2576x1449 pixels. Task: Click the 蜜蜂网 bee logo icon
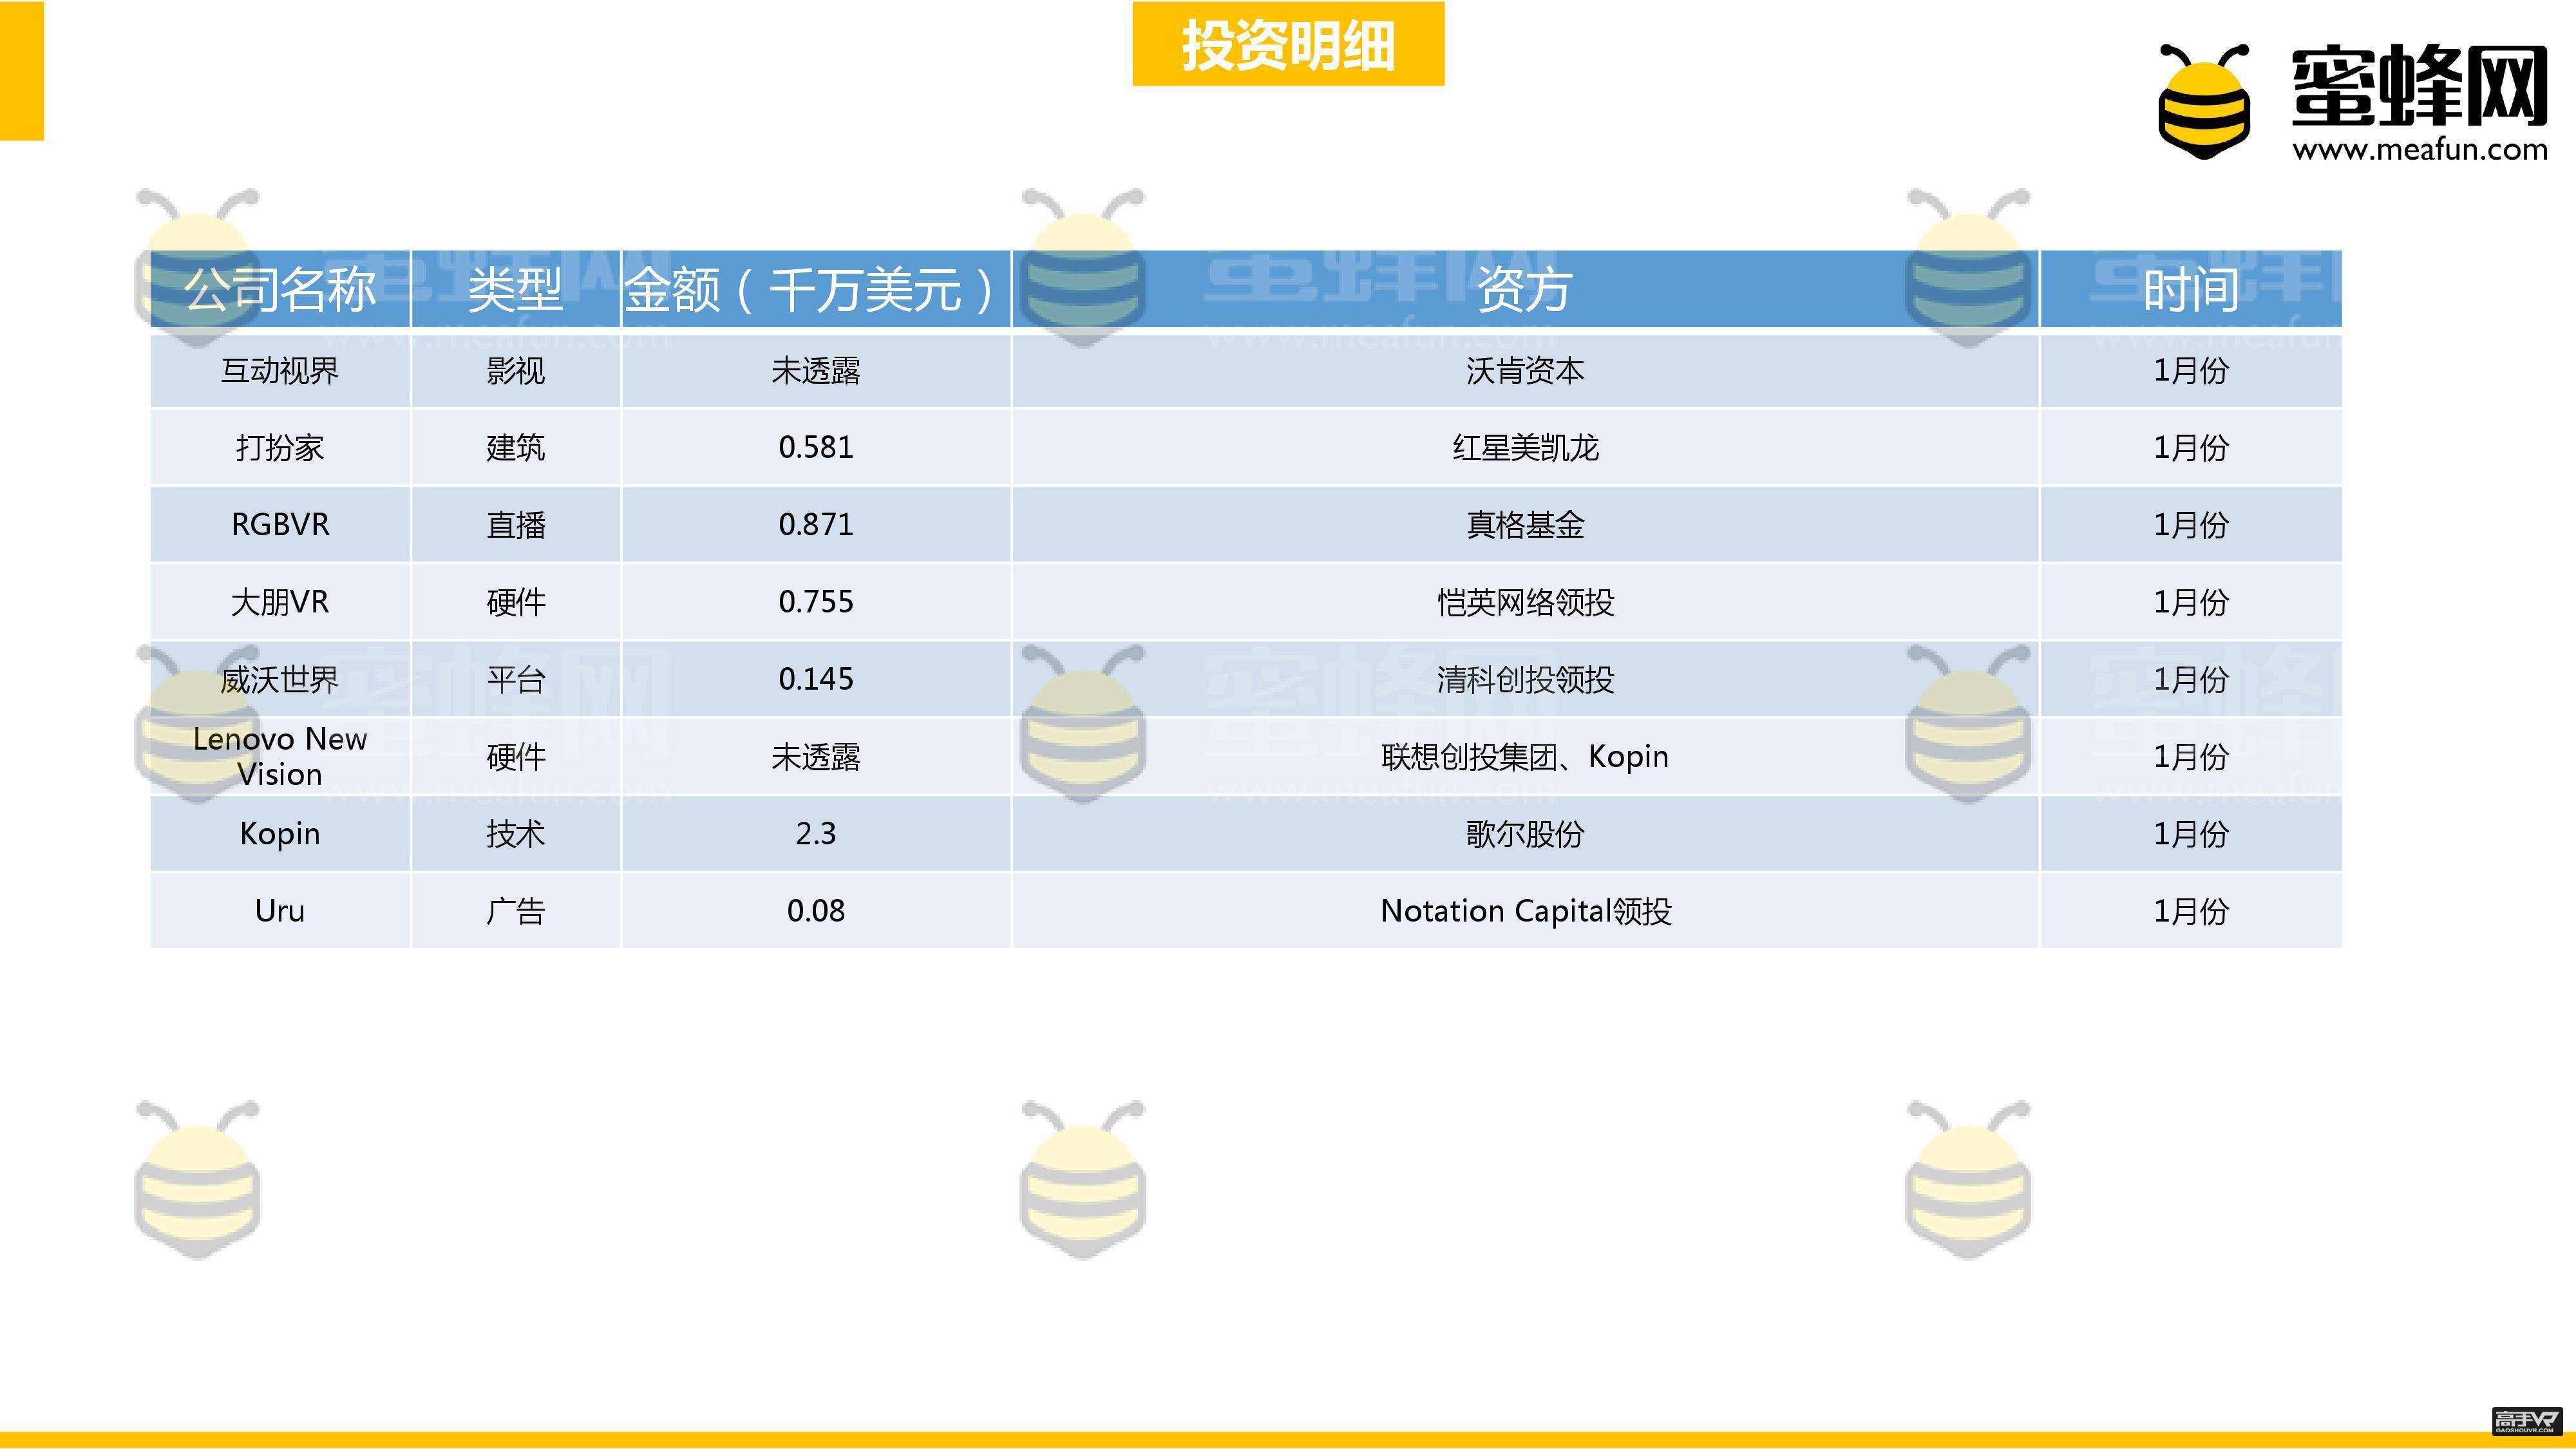[2204, 102]
